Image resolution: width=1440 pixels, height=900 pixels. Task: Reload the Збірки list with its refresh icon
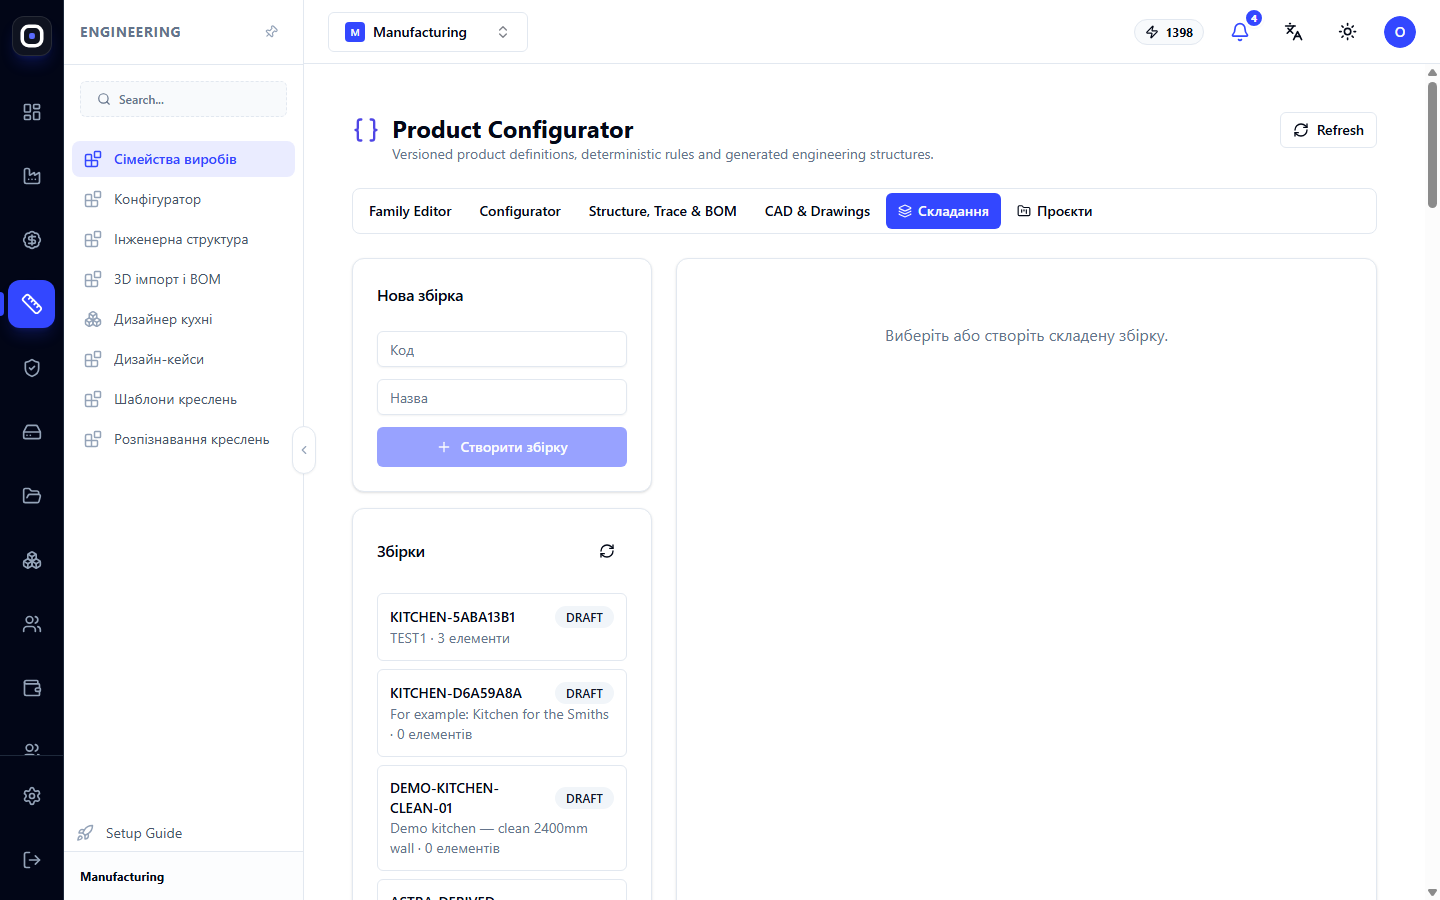tap(607, 551)
